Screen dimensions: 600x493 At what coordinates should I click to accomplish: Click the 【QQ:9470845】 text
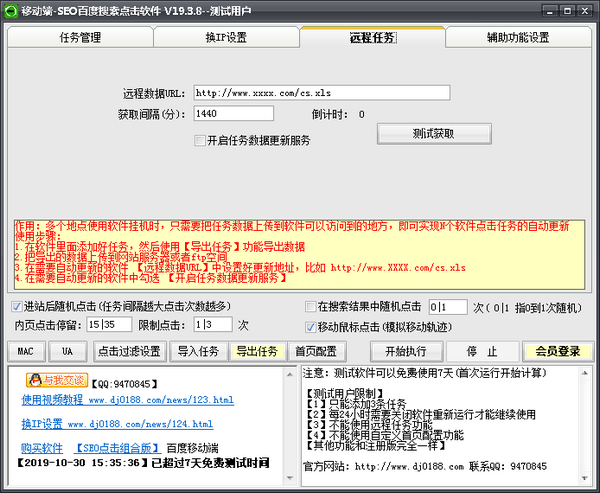tap(124, 384)
